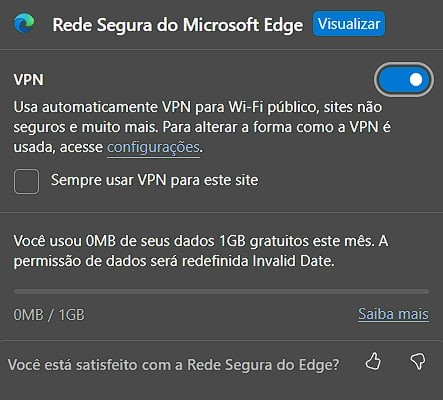Check the Sempre usar VPN box
443x400 pixels.
[x=26, y=182]
